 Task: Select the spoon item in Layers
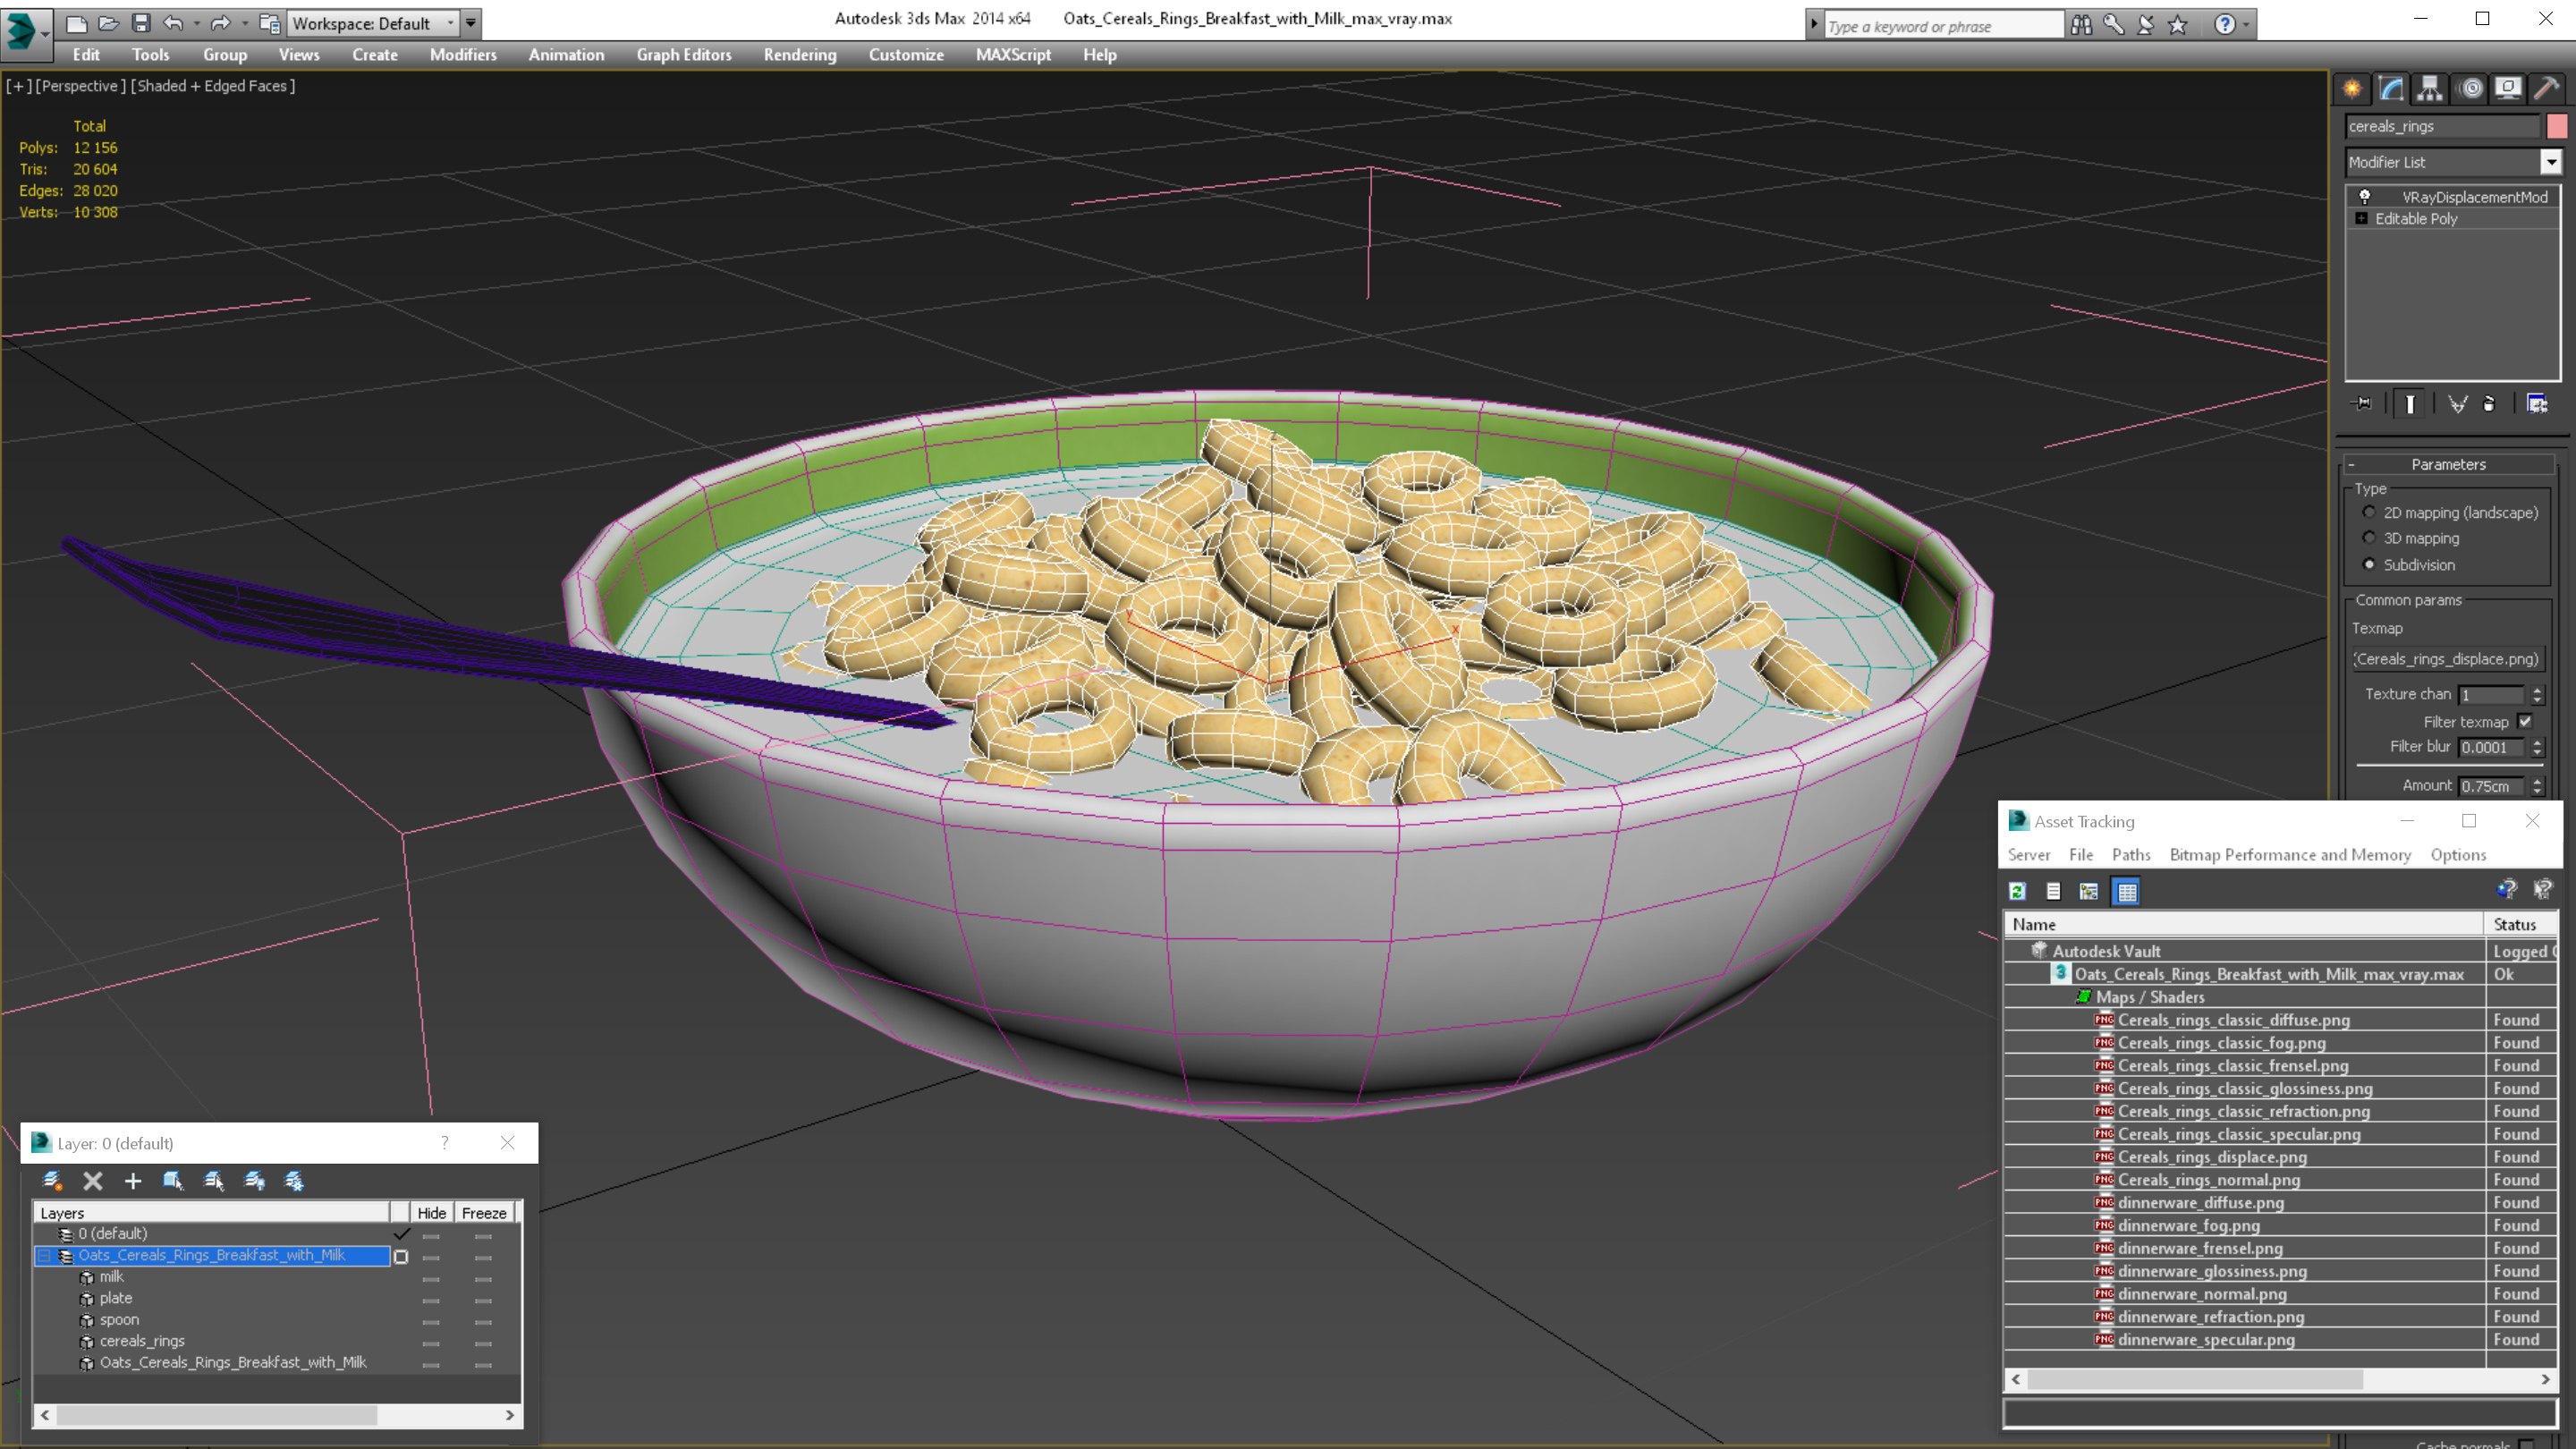[119, 1319]
